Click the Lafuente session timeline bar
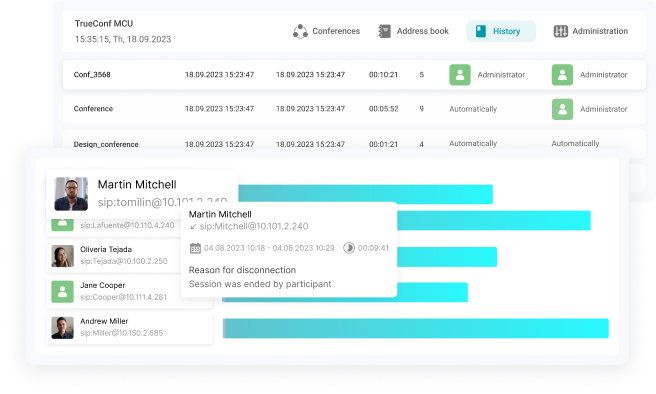 (x=494, y=220)
